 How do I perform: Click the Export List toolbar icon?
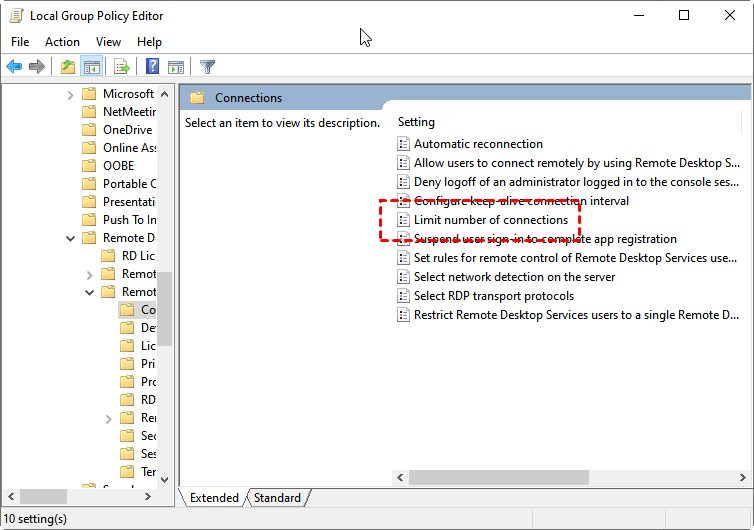[x=122, y=67]
